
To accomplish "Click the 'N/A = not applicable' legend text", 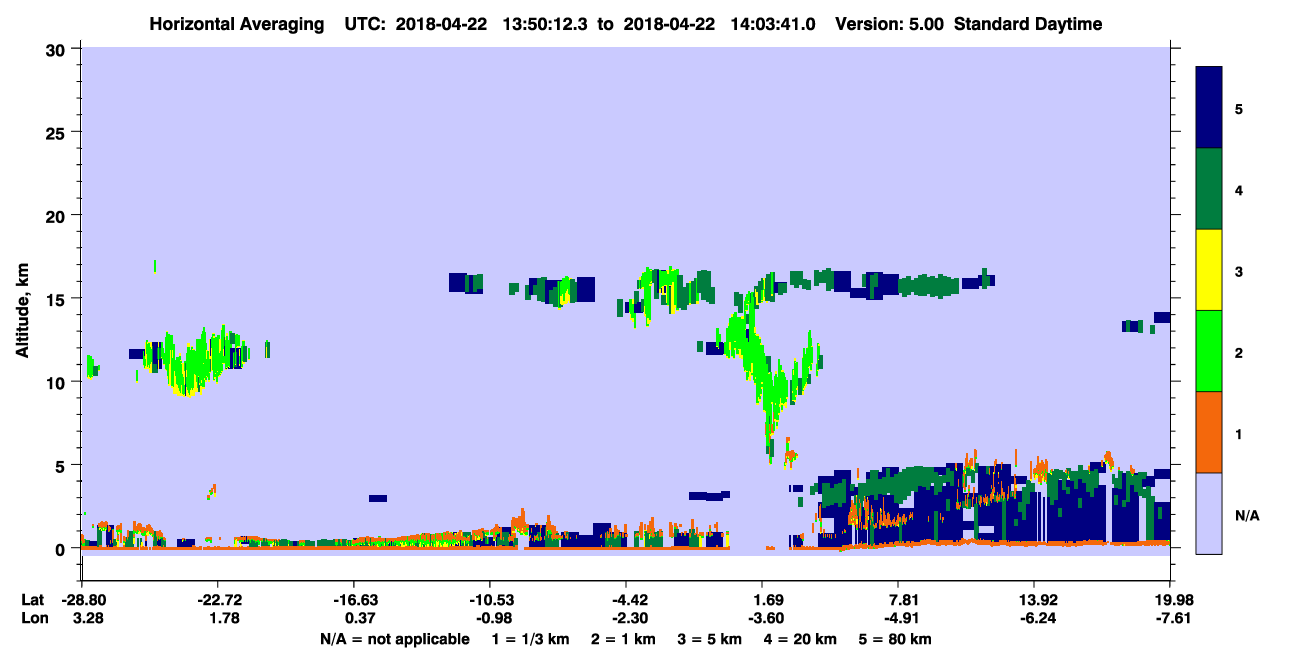I will pyautogui.click(x=394, y=639).
